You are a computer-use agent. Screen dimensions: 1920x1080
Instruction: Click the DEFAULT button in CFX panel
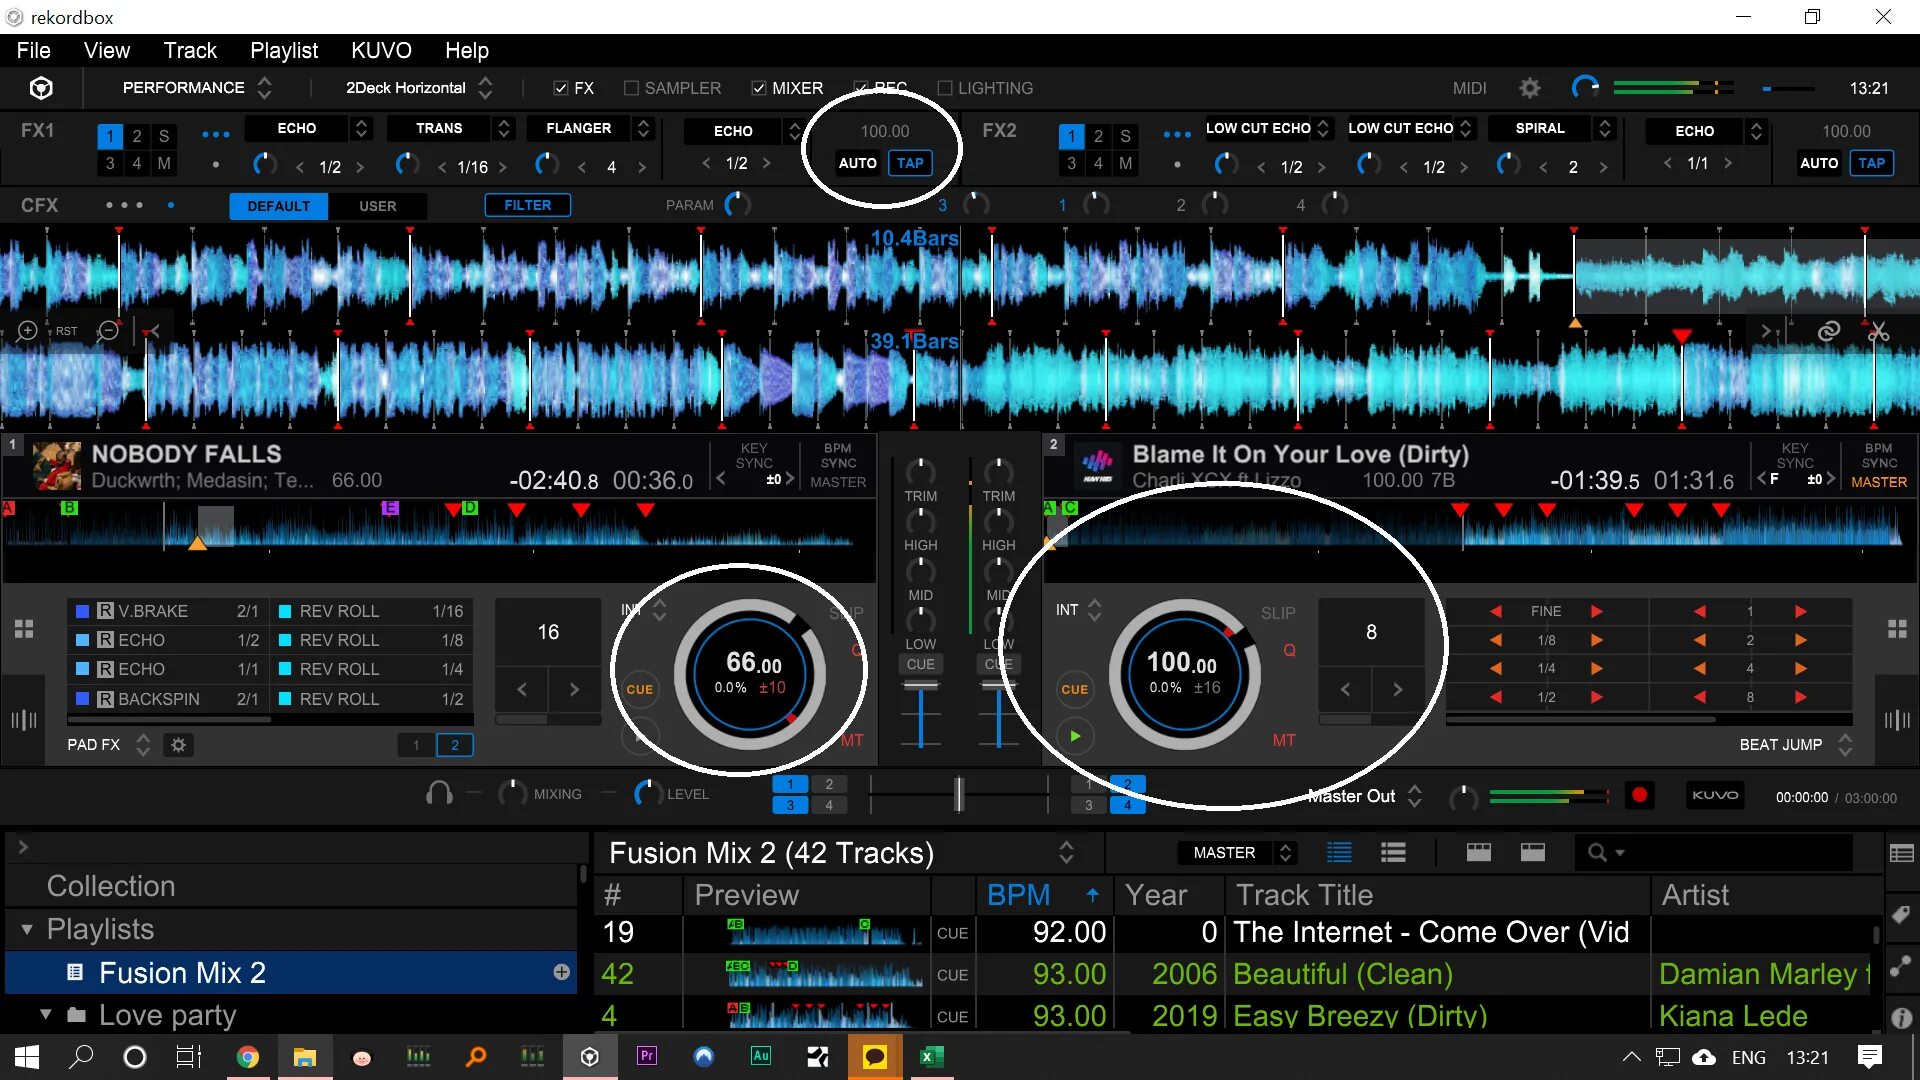click(278, 204)
